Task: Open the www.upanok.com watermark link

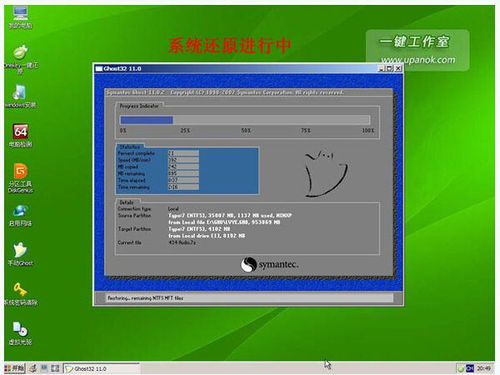Action: click(418, 60)
